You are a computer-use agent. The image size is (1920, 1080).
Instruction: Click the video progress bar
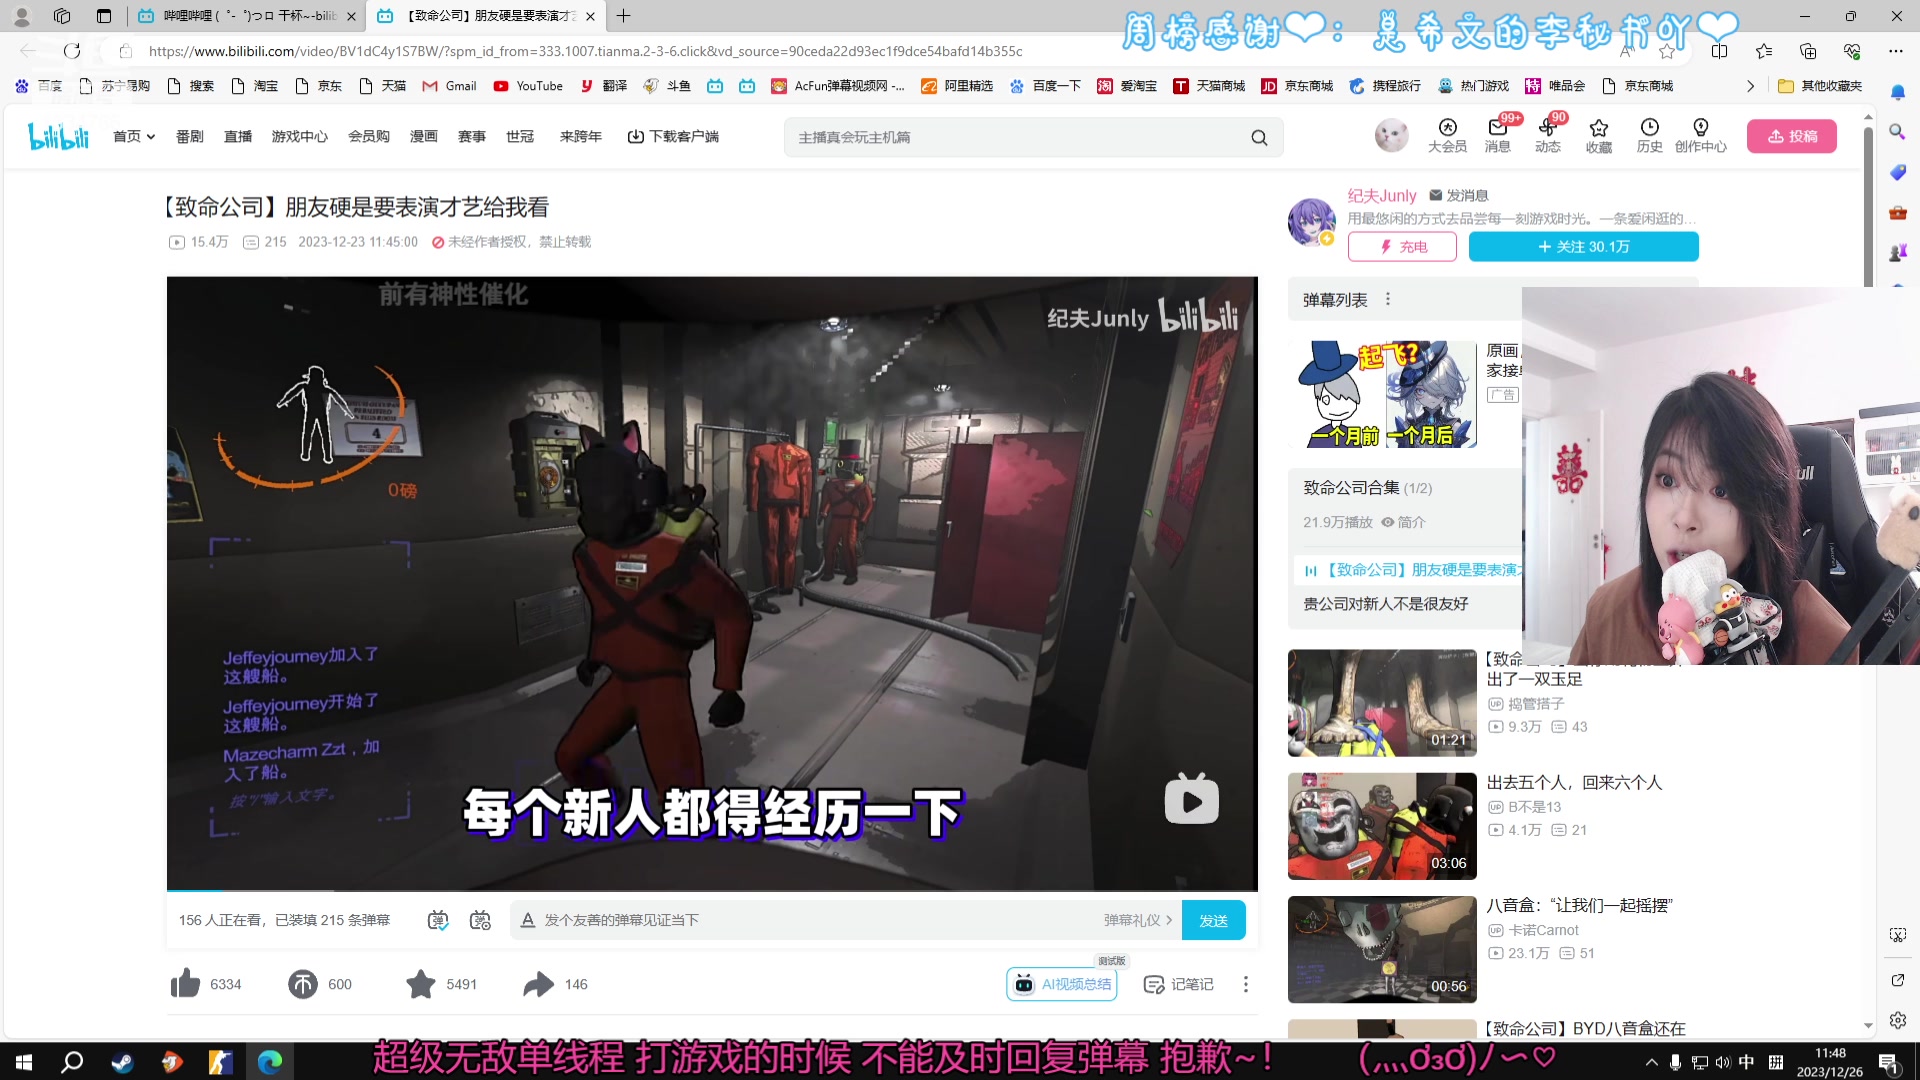pos(712,889)
